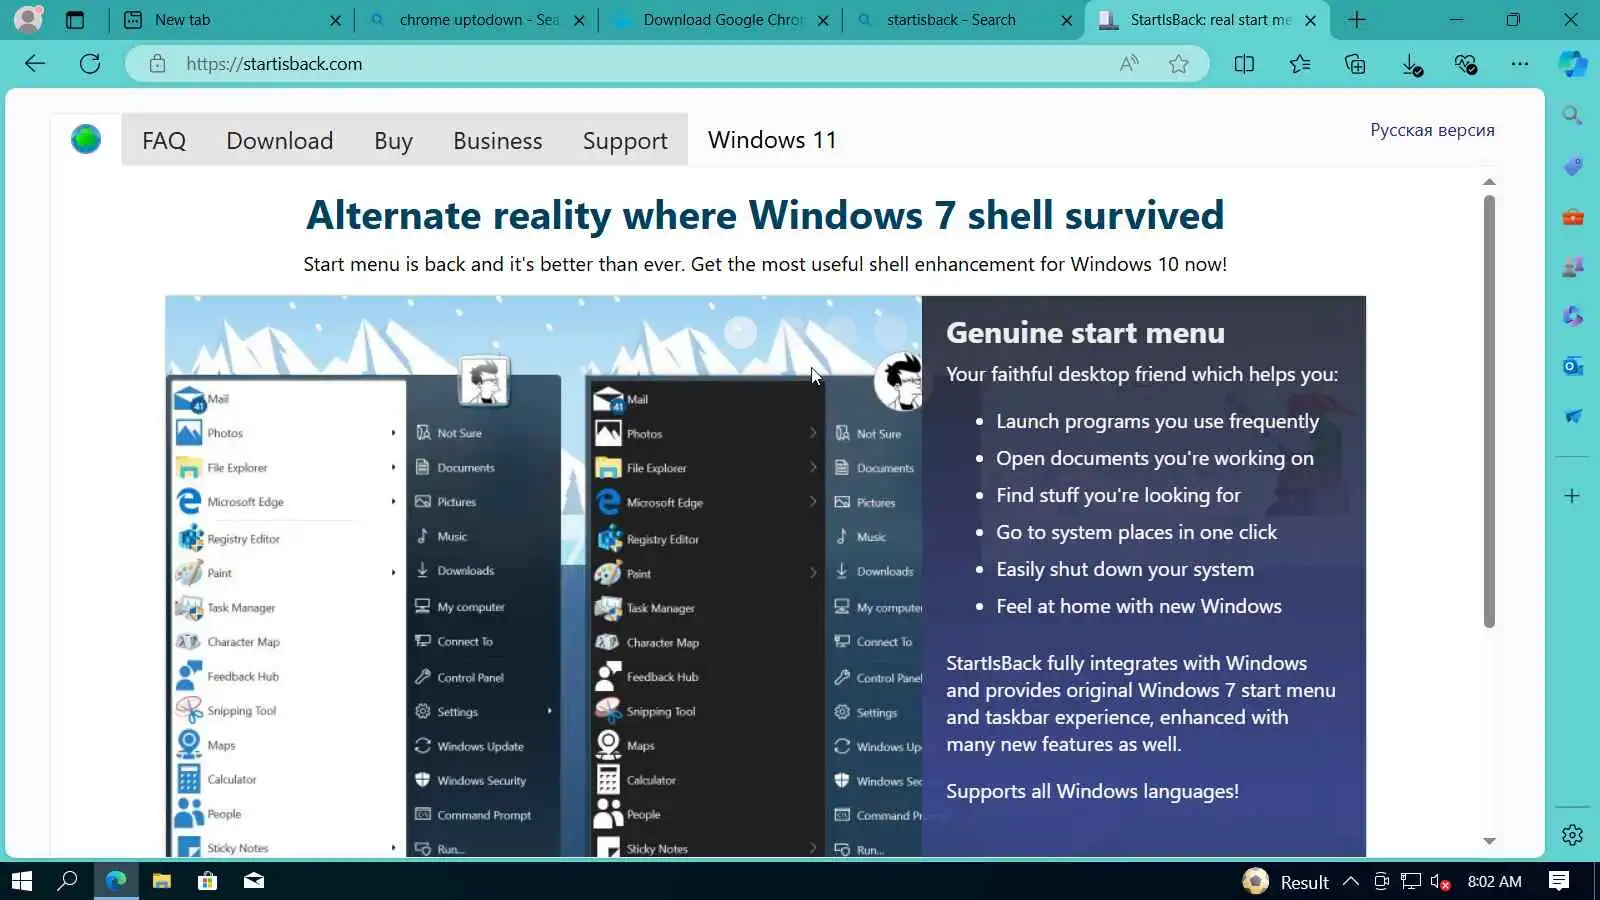Open the Support page
Screen dimensions: 1600x900
[x=625, y=141]
